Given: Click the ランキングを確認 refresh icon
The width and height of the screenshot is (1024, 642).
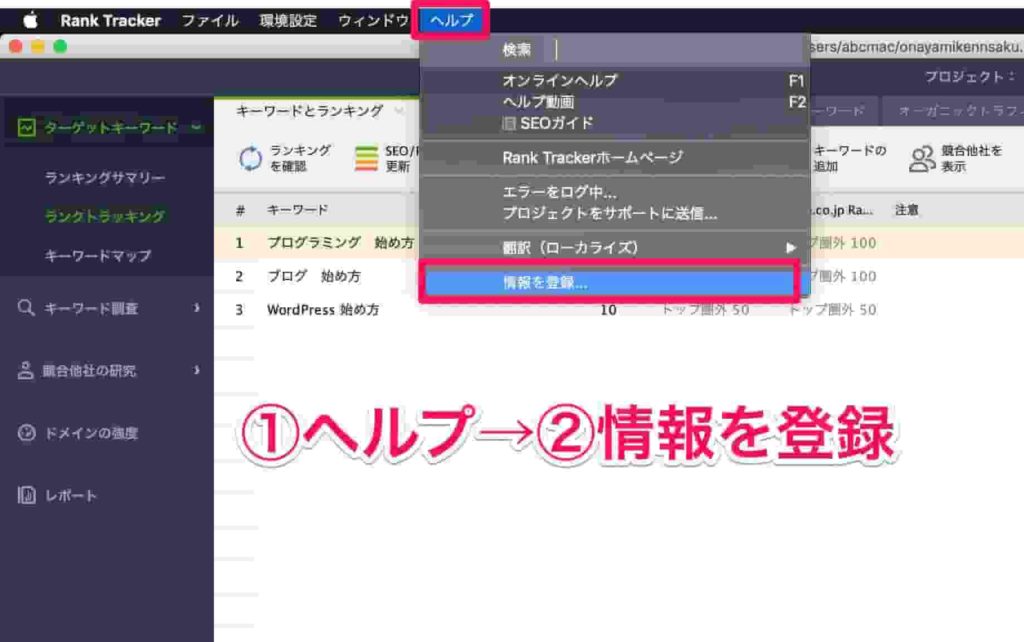Looking at the screenshot, I should click(x=250, y=158).
